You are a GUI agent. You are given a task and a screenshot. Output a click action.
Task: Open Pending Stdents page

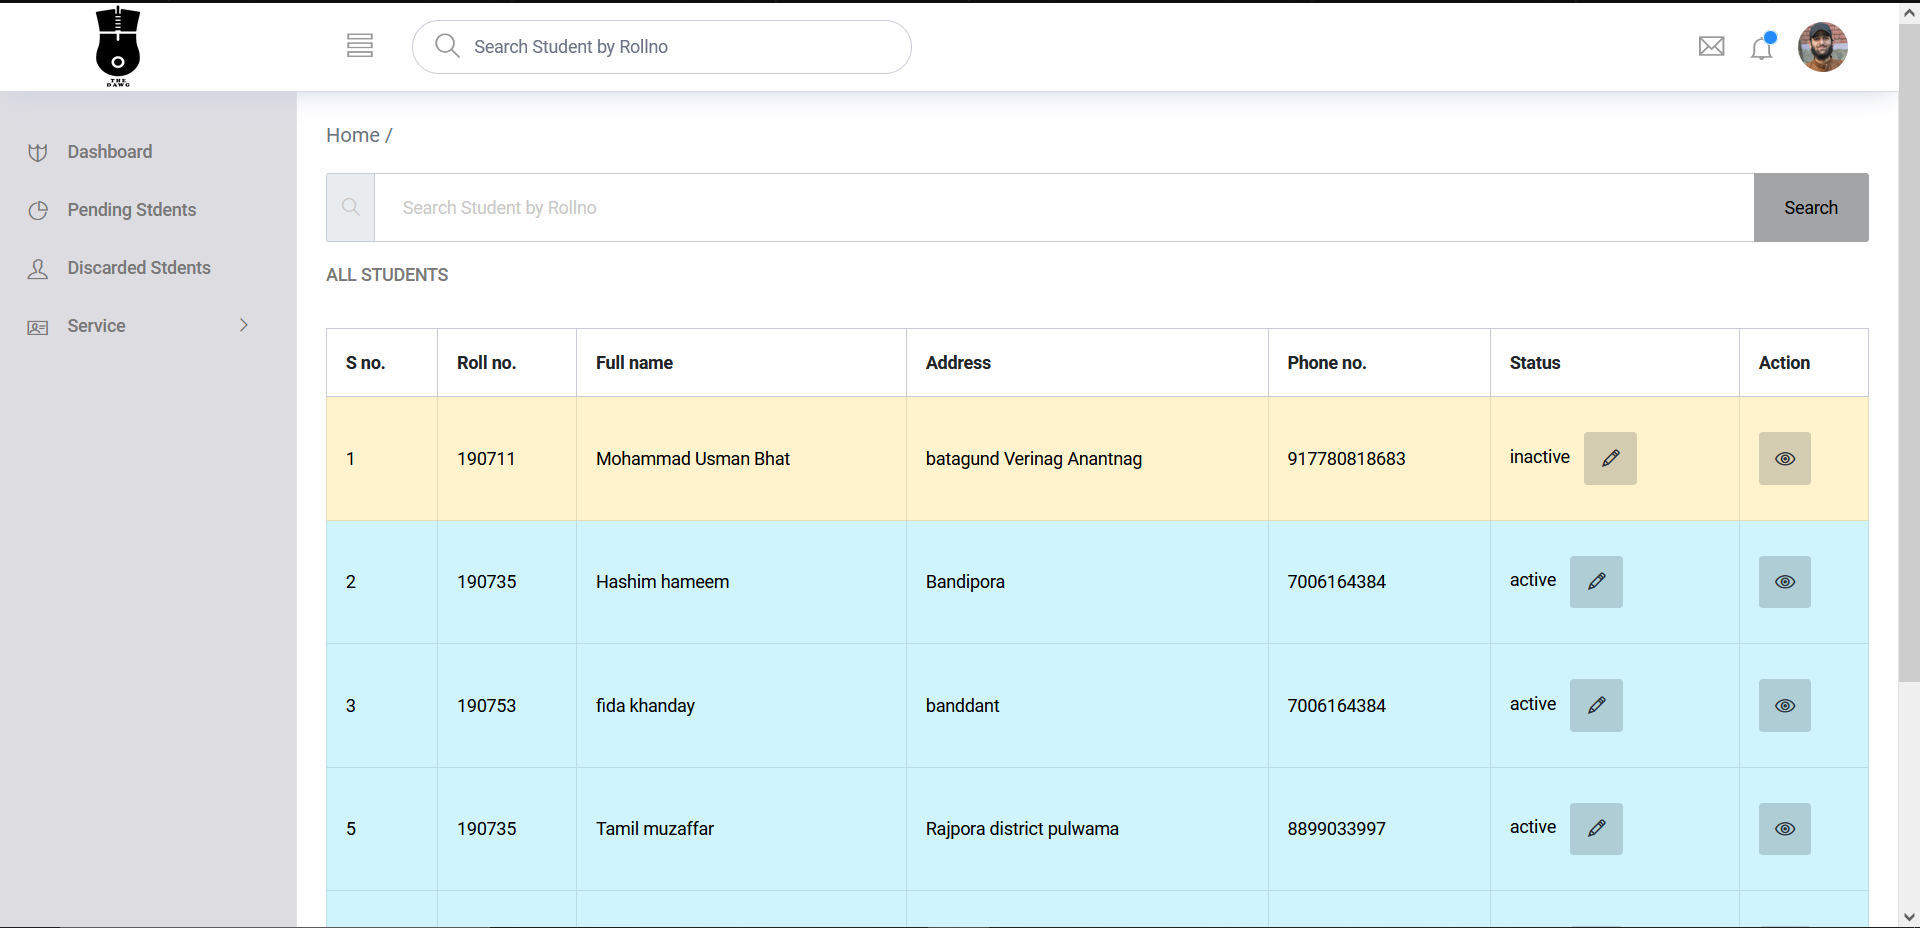pyautogui.click(x=132, y=210)
